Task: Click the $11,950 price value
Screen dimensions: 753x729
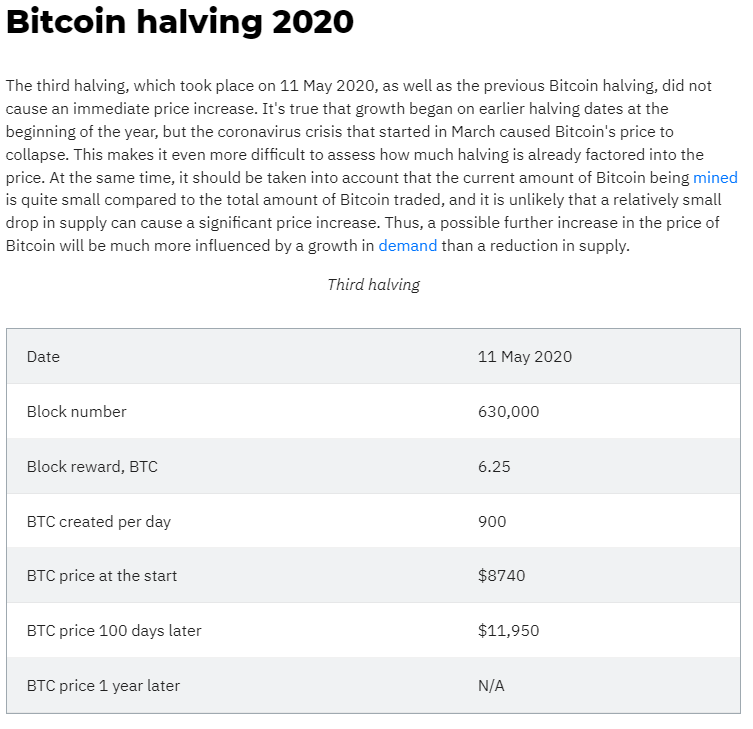Action: tap(510, 631)
